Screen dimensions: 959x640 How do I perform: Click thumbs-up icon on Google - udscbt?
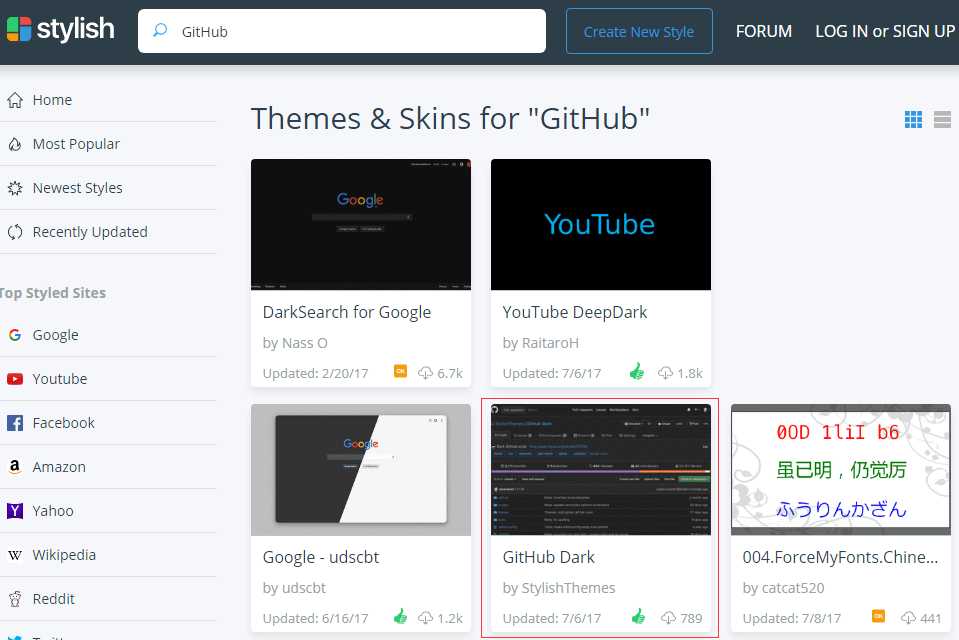(x=401, y=617)
